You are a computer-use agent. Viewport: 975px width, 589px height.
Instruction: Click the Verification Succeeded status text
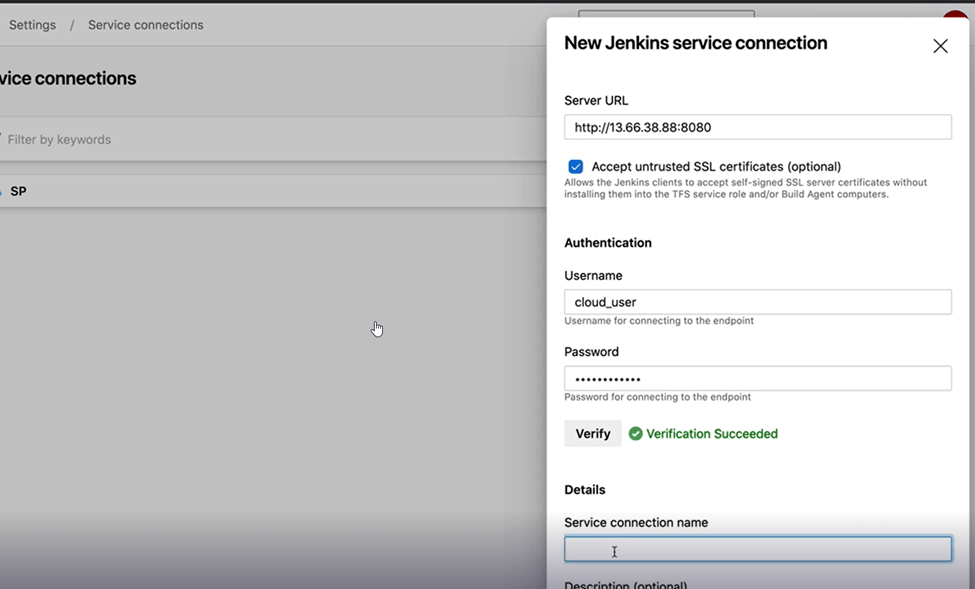tap(711, 434)
